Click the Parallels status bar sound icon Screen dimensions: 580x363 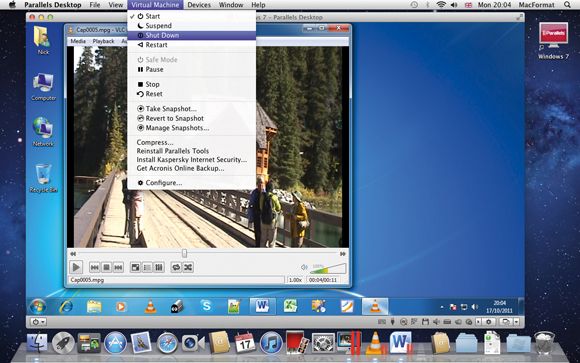coord(436,322)
